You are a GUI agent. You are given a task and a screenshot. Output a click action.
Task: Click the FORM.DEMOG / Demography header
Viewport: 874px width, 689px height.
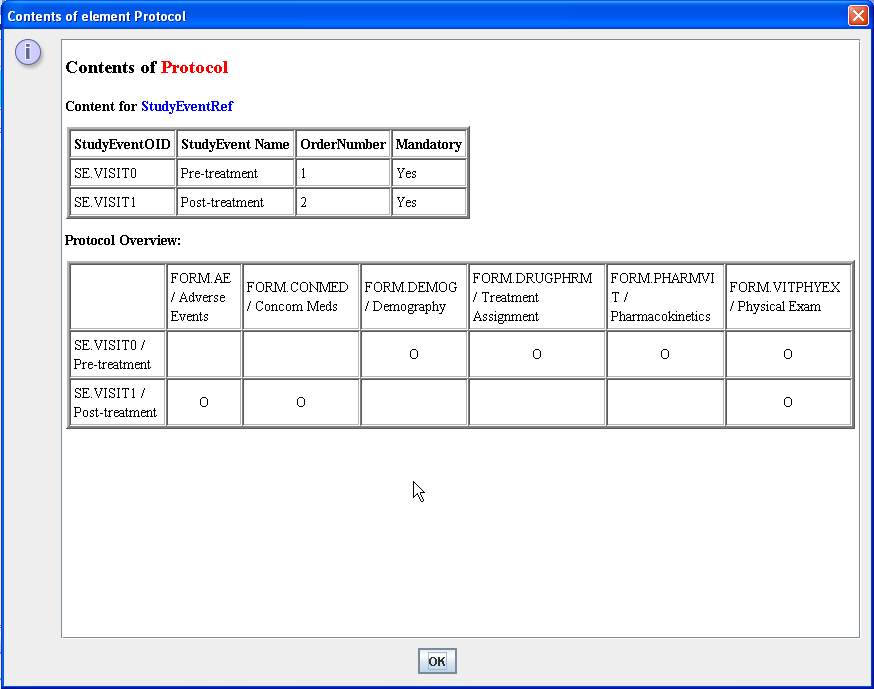[413, 297]
